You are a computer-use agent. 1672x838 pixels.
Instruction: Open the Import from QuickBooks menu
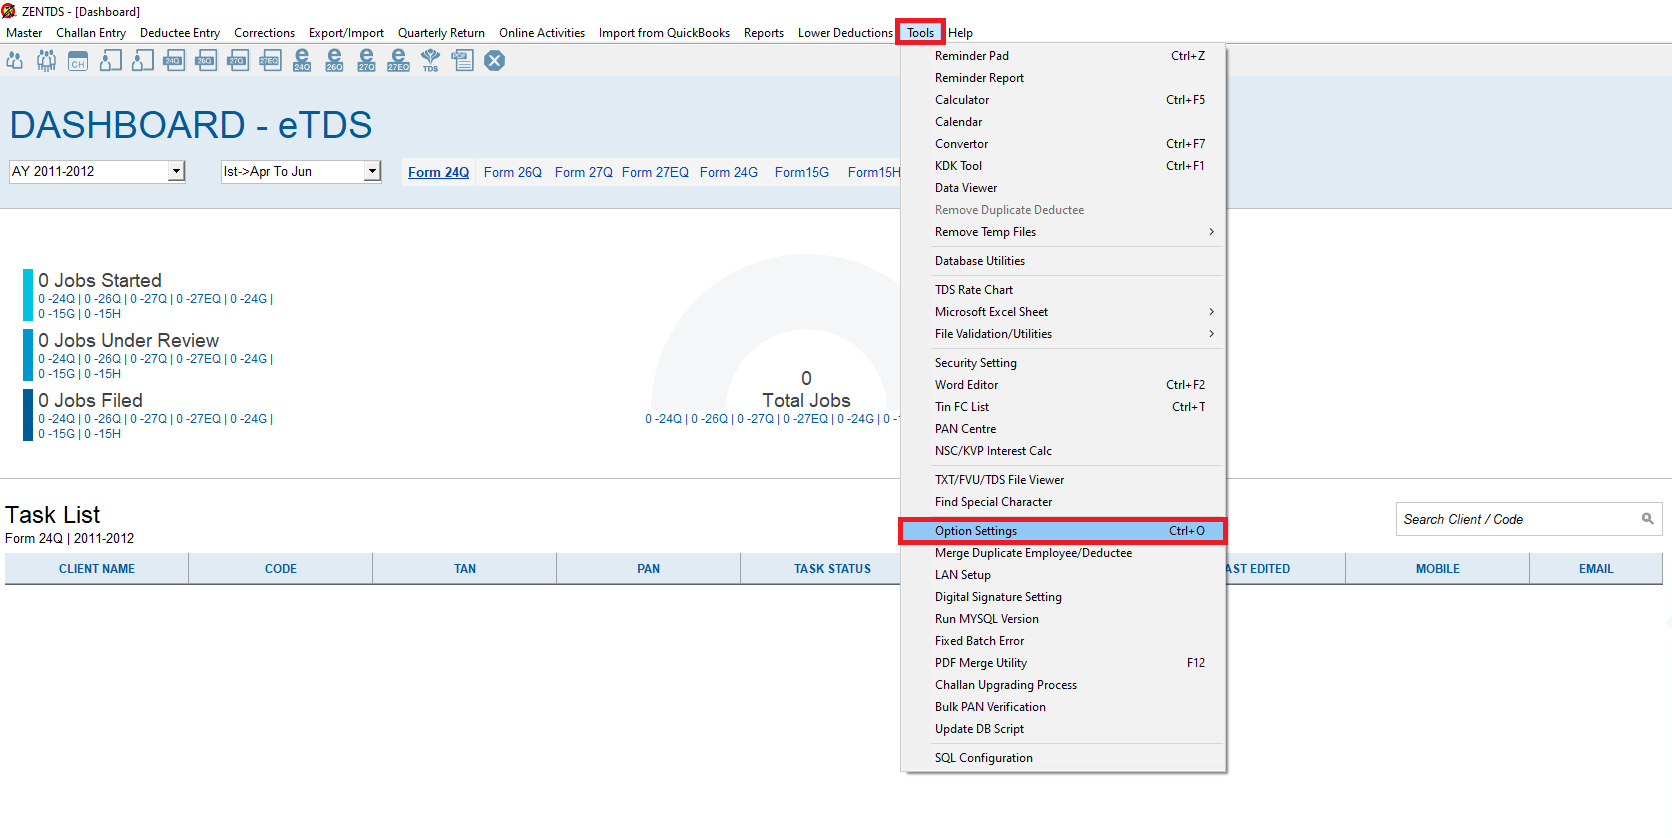click(664, 33)
